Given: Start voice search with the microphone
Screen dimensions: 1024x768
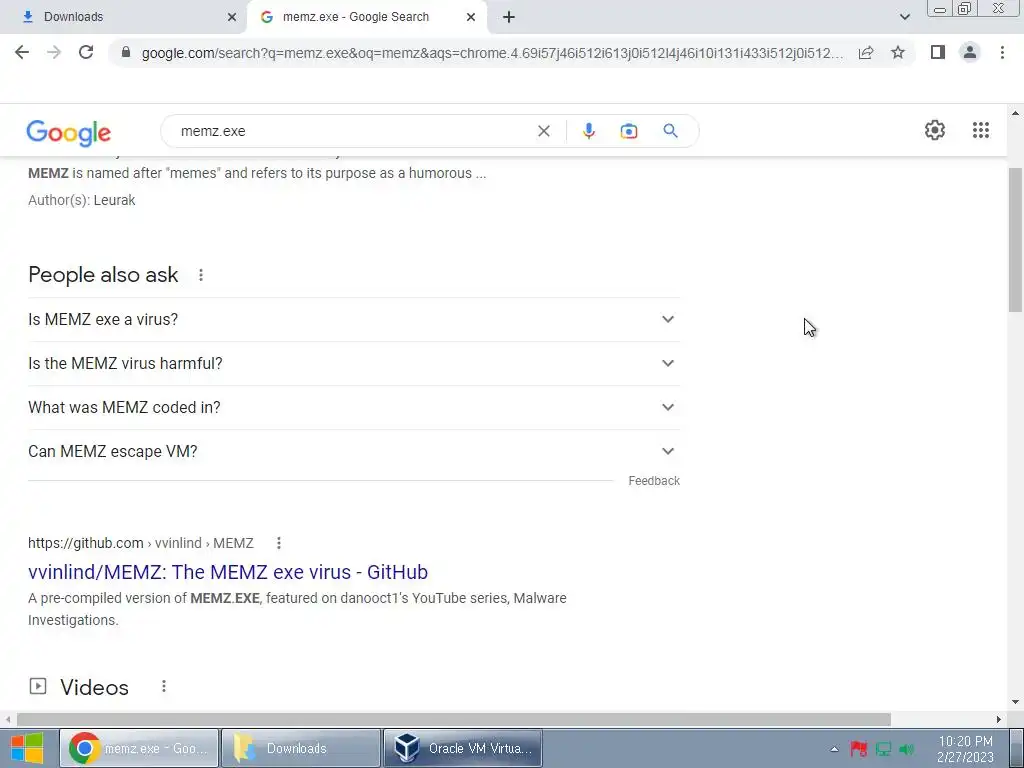Looking at the screenshot, I should point(588,131).
